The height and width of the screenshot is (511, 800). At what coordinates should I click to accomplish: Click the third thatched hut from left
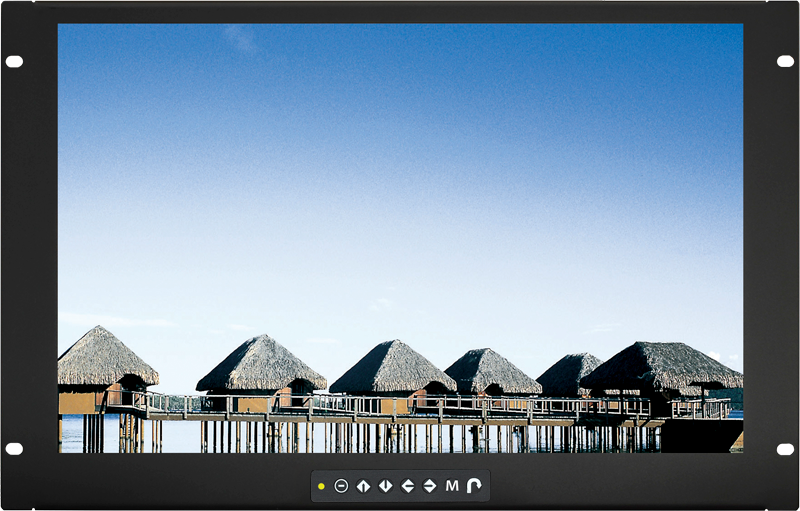392,368
